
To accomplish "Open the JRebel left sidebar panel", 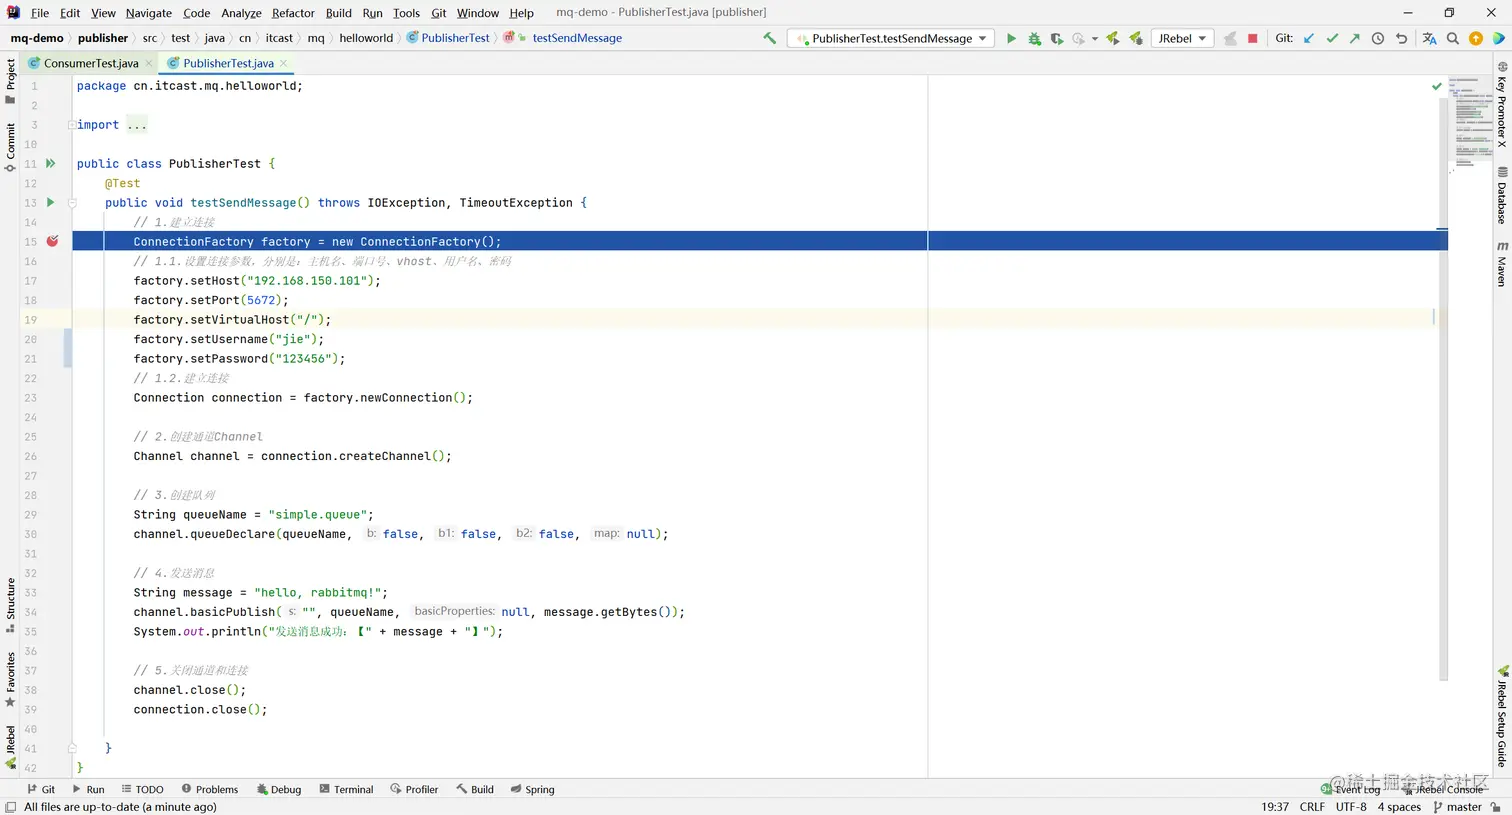I will coord(10,747).
